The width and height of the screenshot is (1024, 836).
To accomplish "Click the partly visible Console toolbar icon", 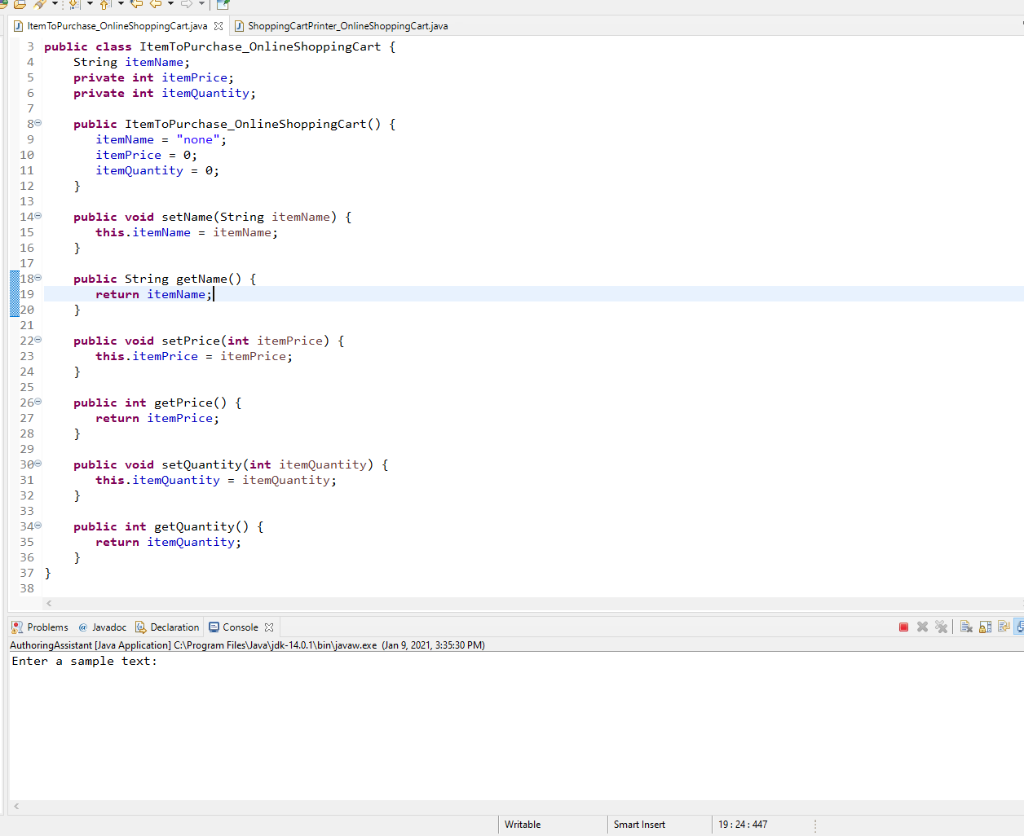I will (1019, 626).
